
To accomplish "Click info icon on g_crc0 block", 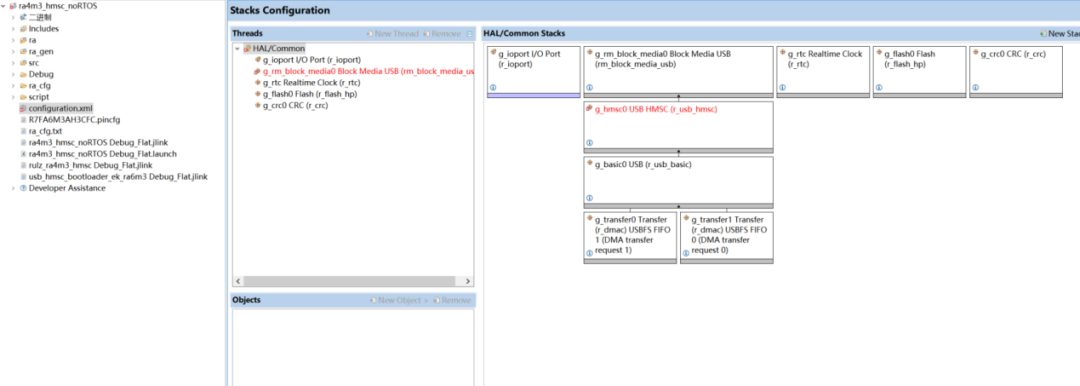I will pyautogui.click(x=975, y=88).
